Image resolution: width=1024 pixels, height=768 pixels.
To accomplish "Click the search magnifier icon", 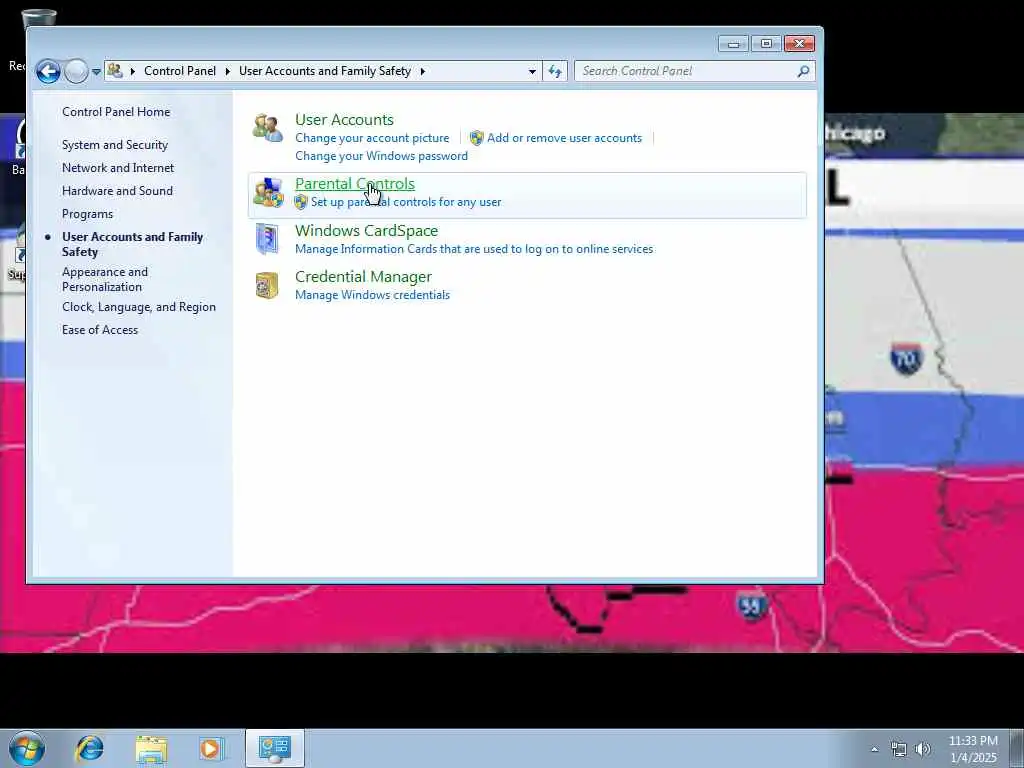I will 803,71.
